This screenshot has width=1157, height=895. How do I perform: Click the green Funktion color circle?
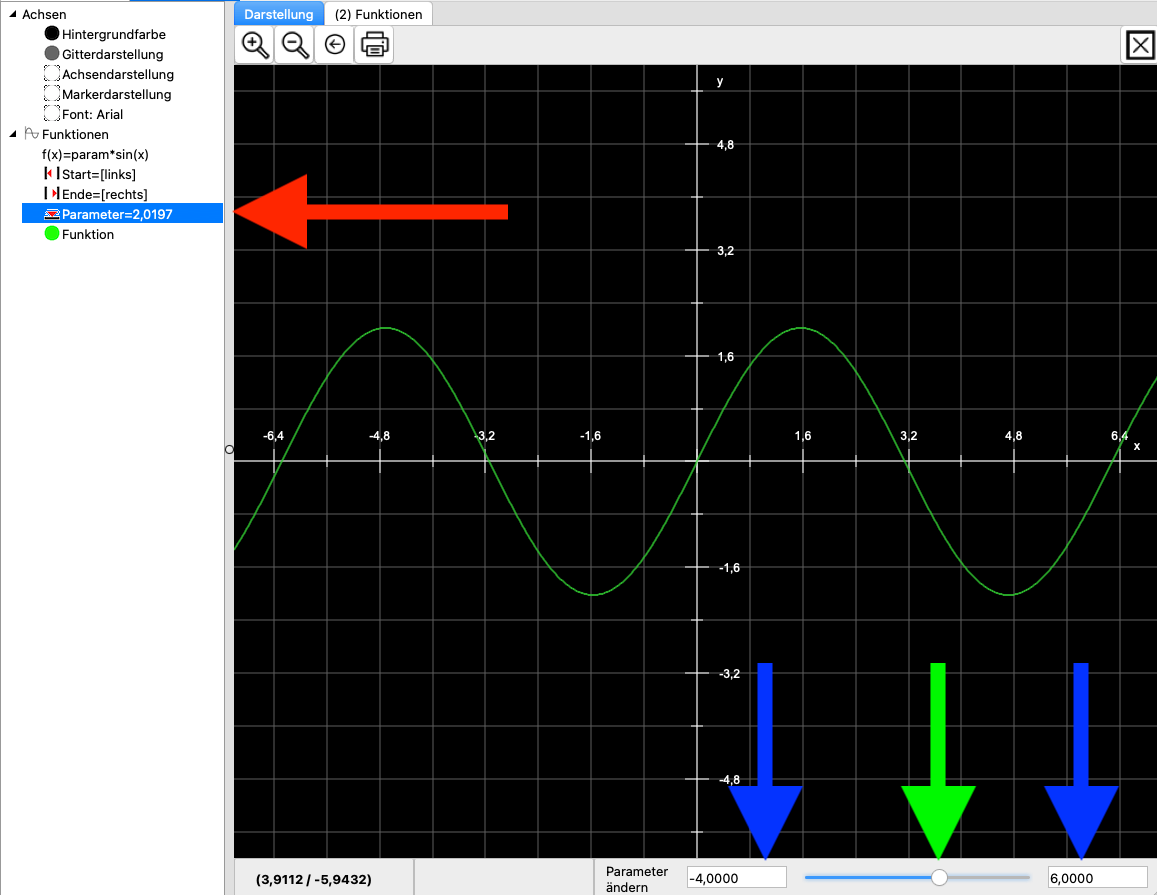point(52,234)
